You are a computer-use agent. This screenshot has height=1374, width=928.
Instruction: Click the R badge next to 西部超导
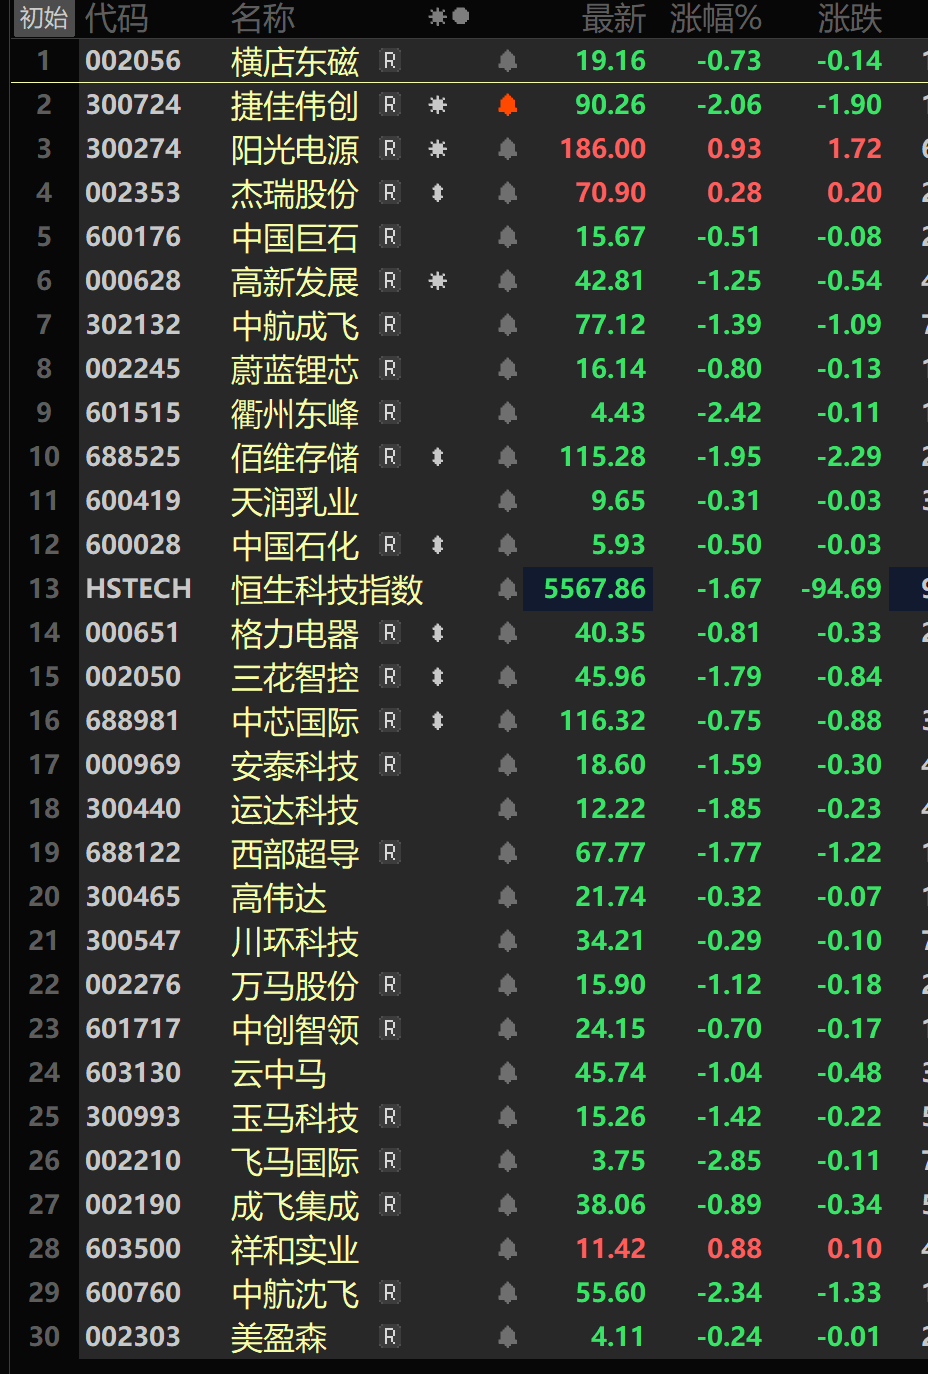click(390, 853)
